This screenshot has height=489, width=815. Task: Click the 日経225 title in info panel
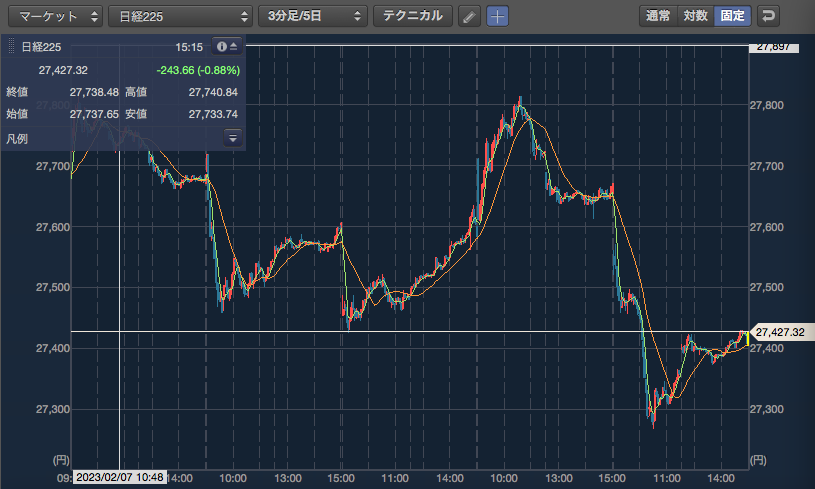(x=41, y=47)
